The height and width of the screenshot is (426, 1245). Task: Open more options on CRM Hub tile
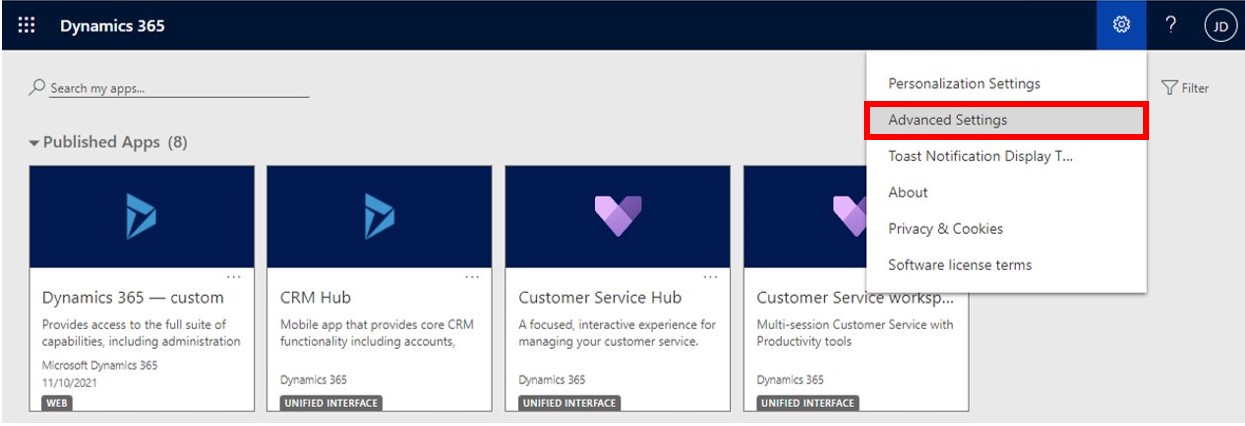coord(472,277)
